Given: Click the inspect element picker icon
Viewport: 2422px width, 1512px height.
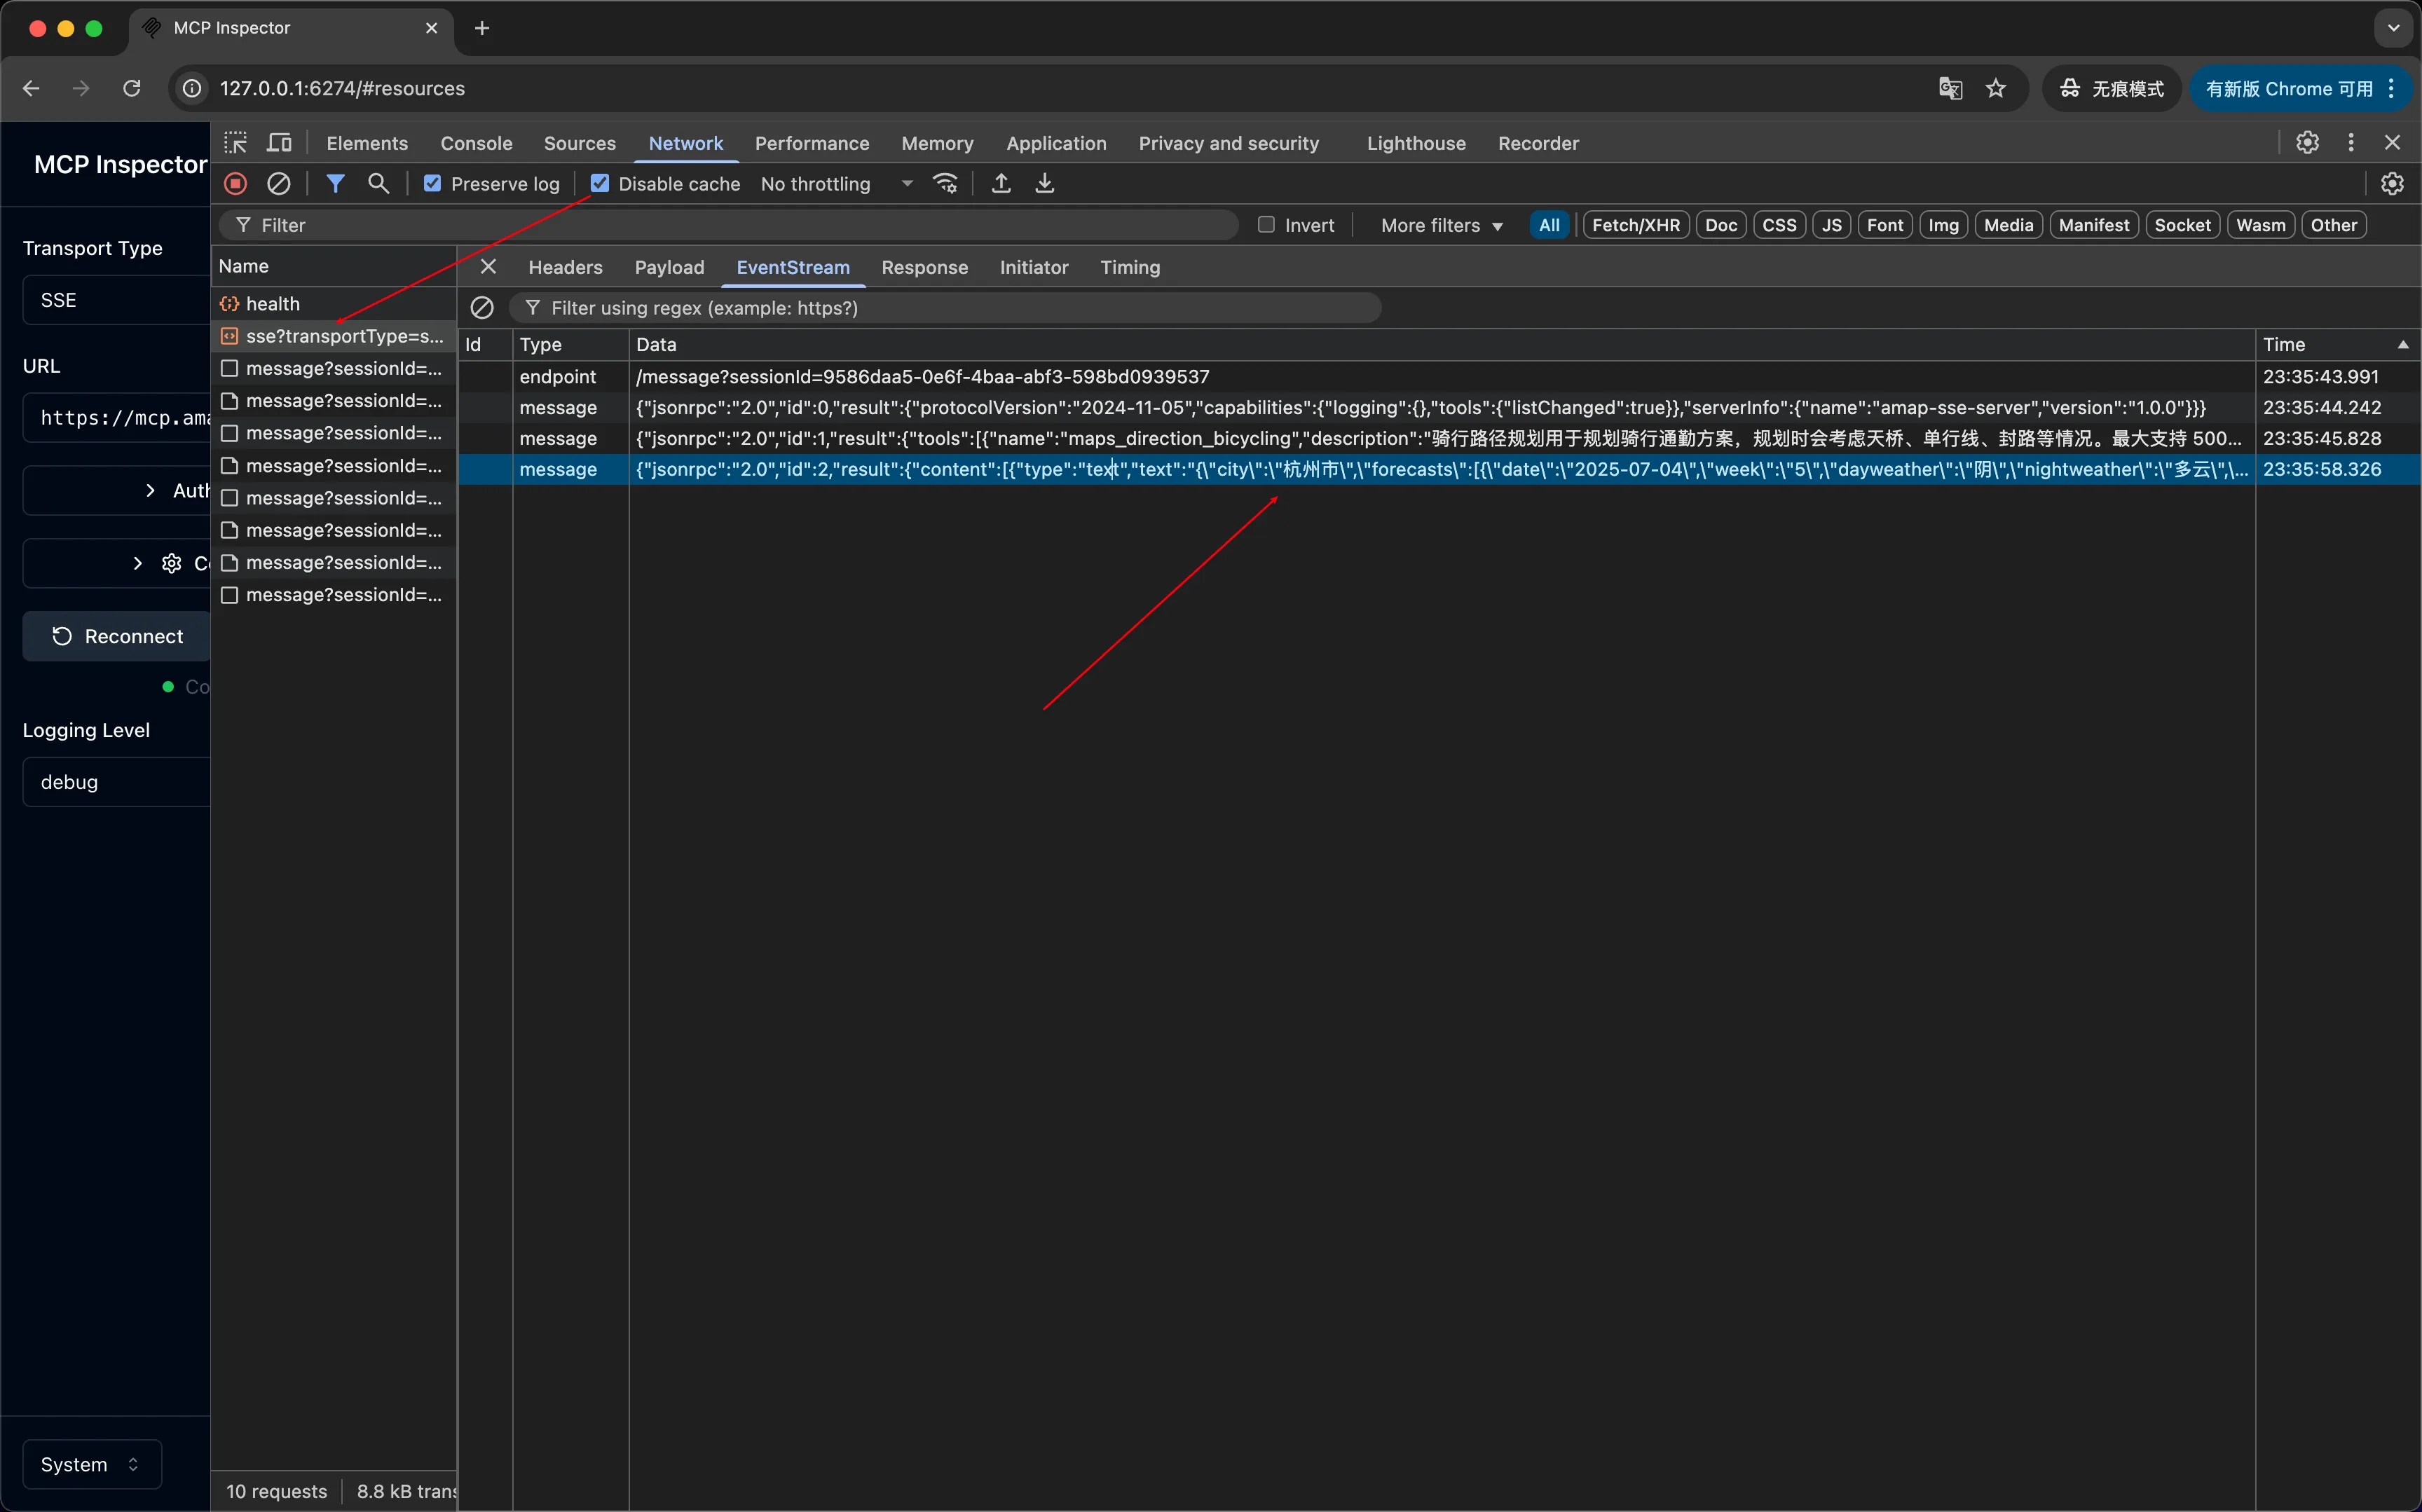Looking at the screenshot, I should 236,143.
